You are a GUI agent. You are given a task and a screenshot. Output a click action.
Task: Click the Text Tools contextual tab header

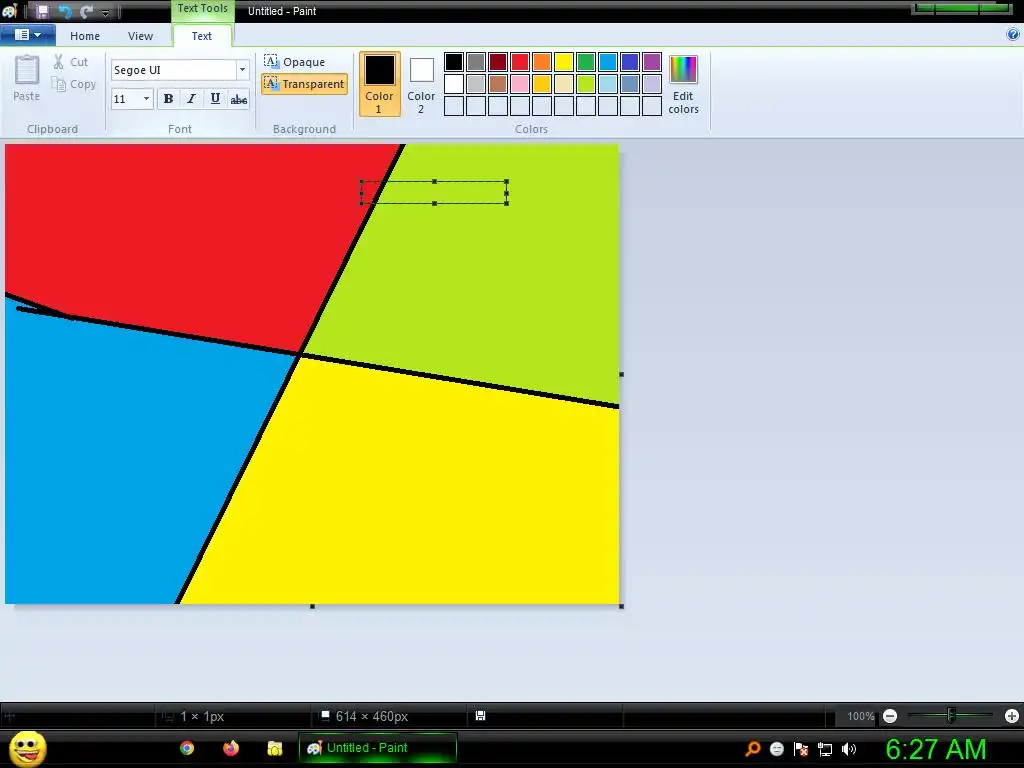click(x=202, y=9)
